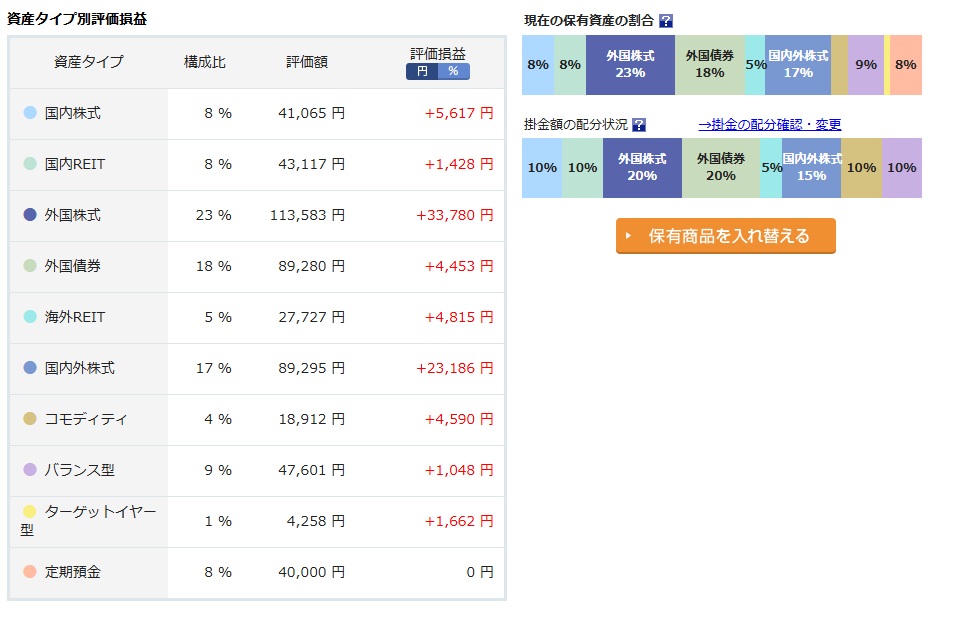Select the ターゲットイヤー型 row label
The height and width of the screenshot is (620, 973).
pos(88,521)
